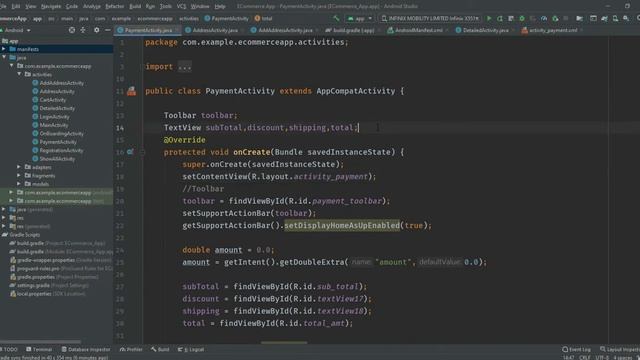Open Project panel settings gear
The width and height of the screenshot is (640, 360).
[x=96, y=30]
